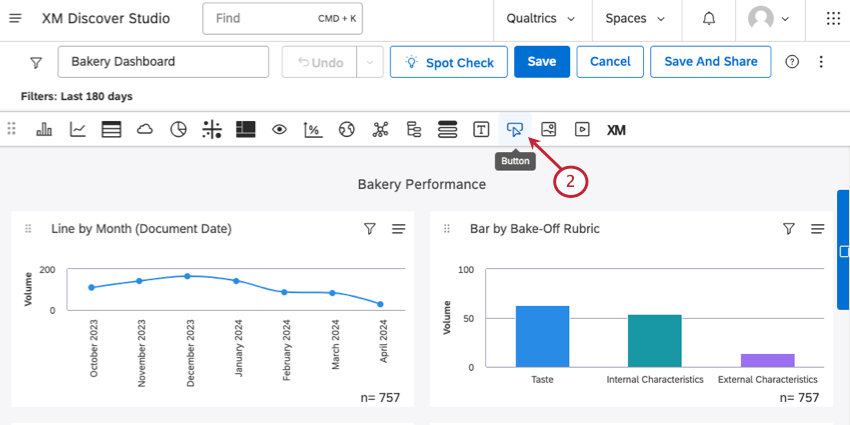Expand the Qualtrics dropdown
Screen dimensions: 850x425
click(x=541, y=19)
